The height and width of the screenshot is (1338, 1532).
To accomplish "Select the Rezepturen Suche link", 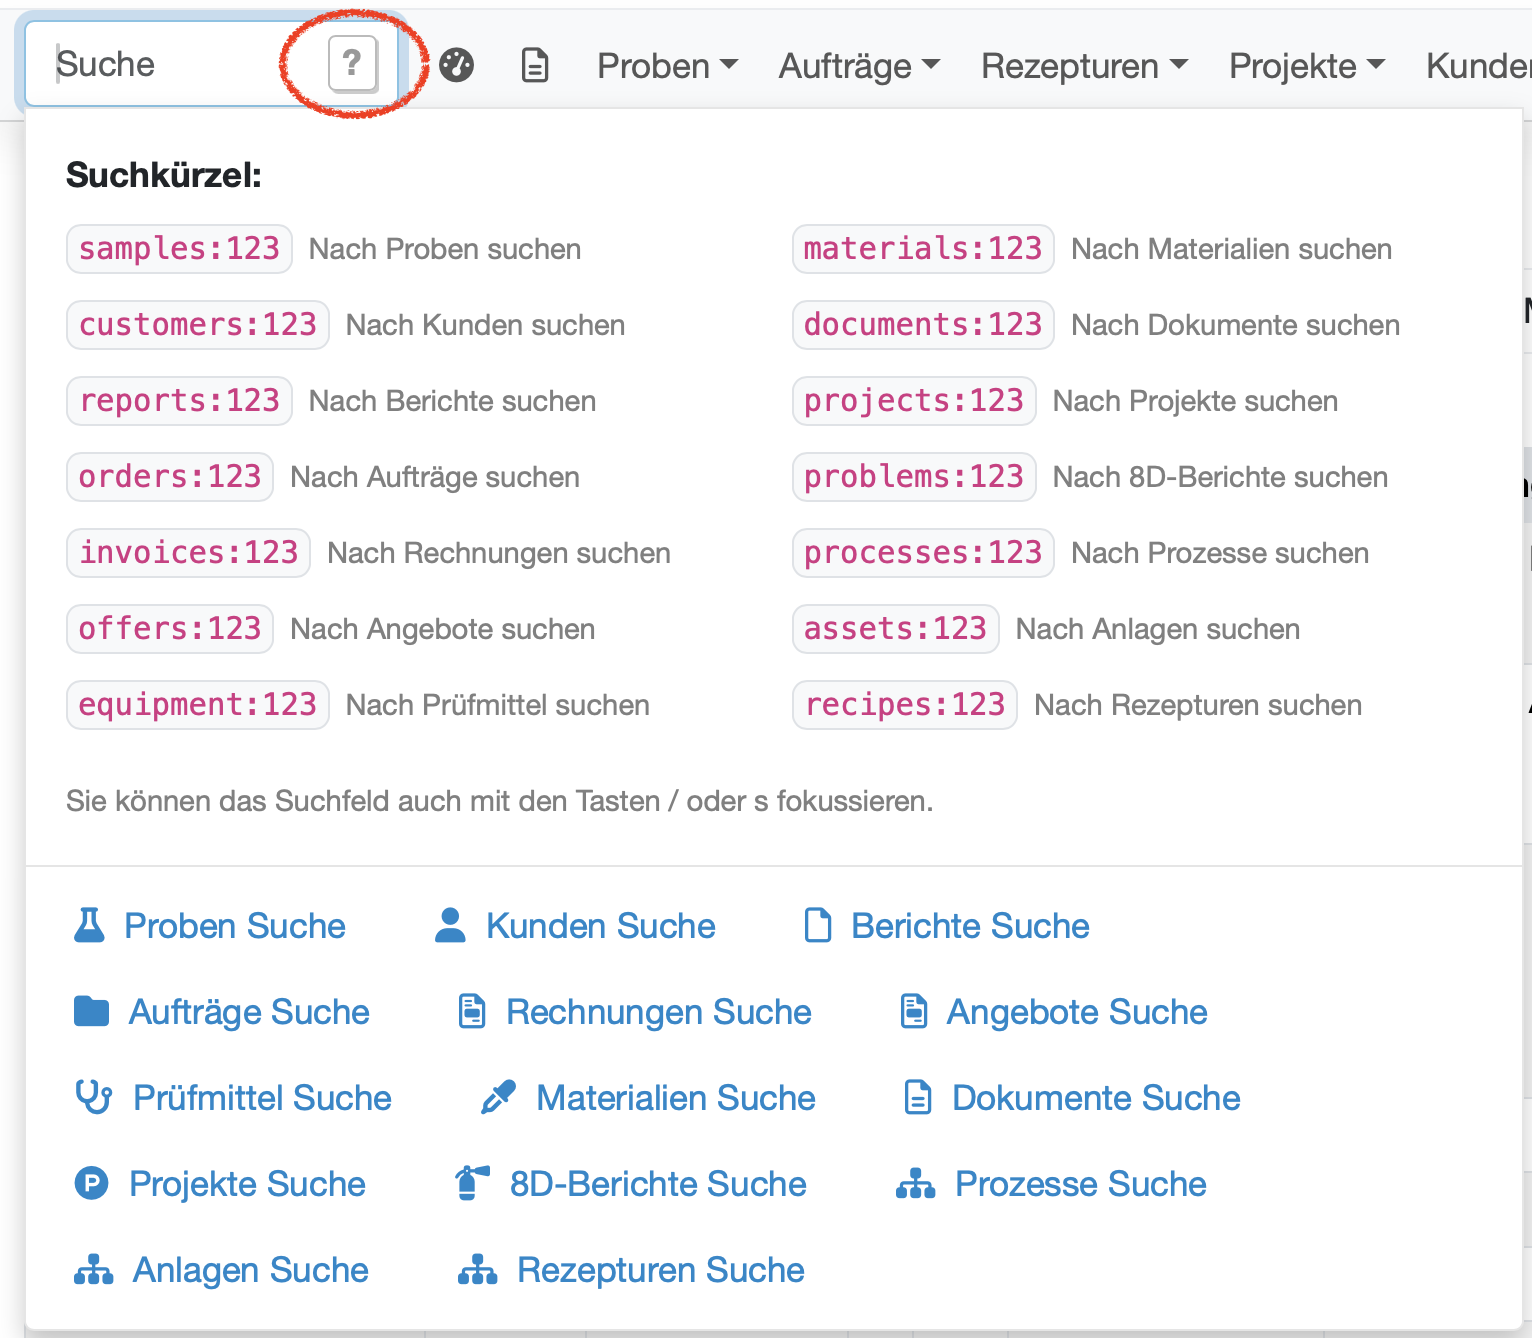I will pyautogui.click(x=660, y=1269).
